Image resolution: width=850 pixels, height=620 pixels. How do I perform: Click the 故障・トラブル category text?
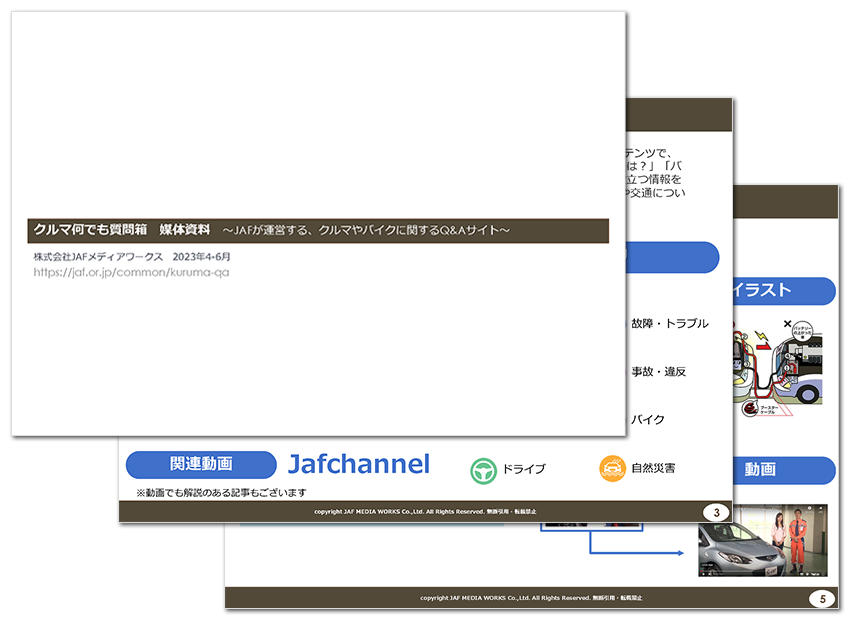point(669,324)
